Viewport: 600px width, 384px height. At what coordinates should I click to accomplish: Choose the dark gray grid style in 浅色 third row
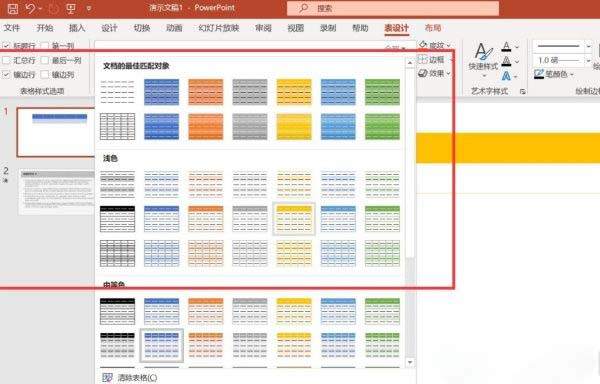coord(117,253)
